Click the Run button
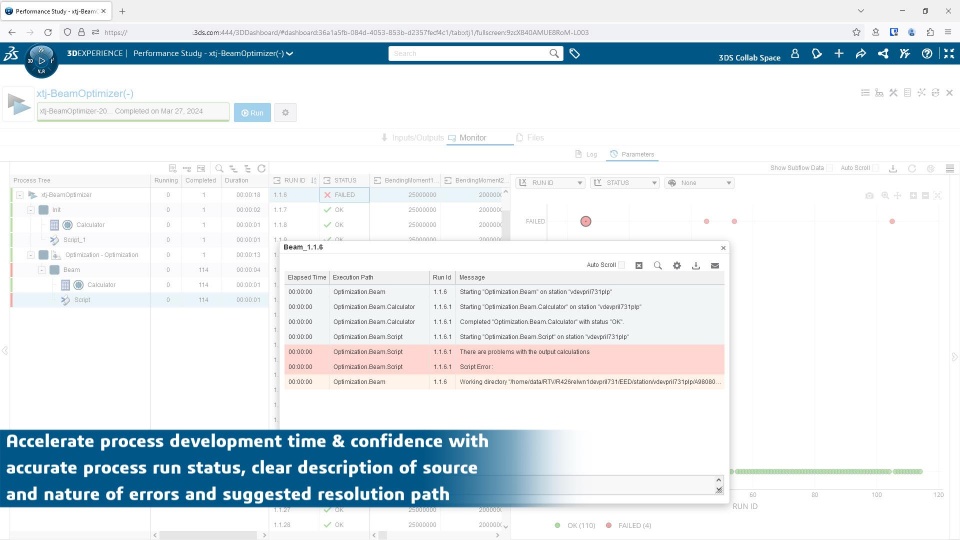Screen dimensions: 960x540 [x=252, y=113]
